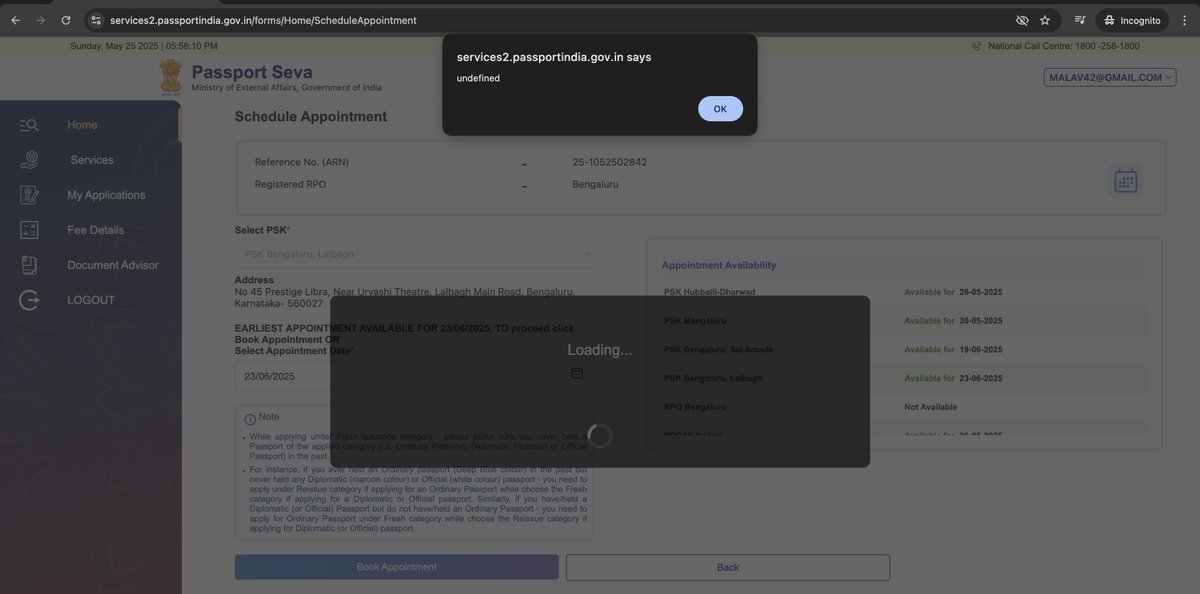This screenshot has width=1200, height=594.
Task: Select PSK Bengaluru, Sai Arcade row
Action: point(904,350)
